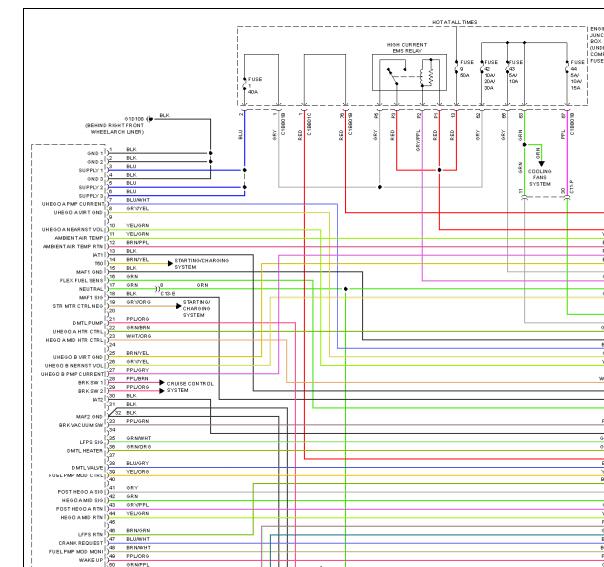Click the FUSE 43 label
Image resolution: width=604 pixels, height=567 pixels.
516,72
